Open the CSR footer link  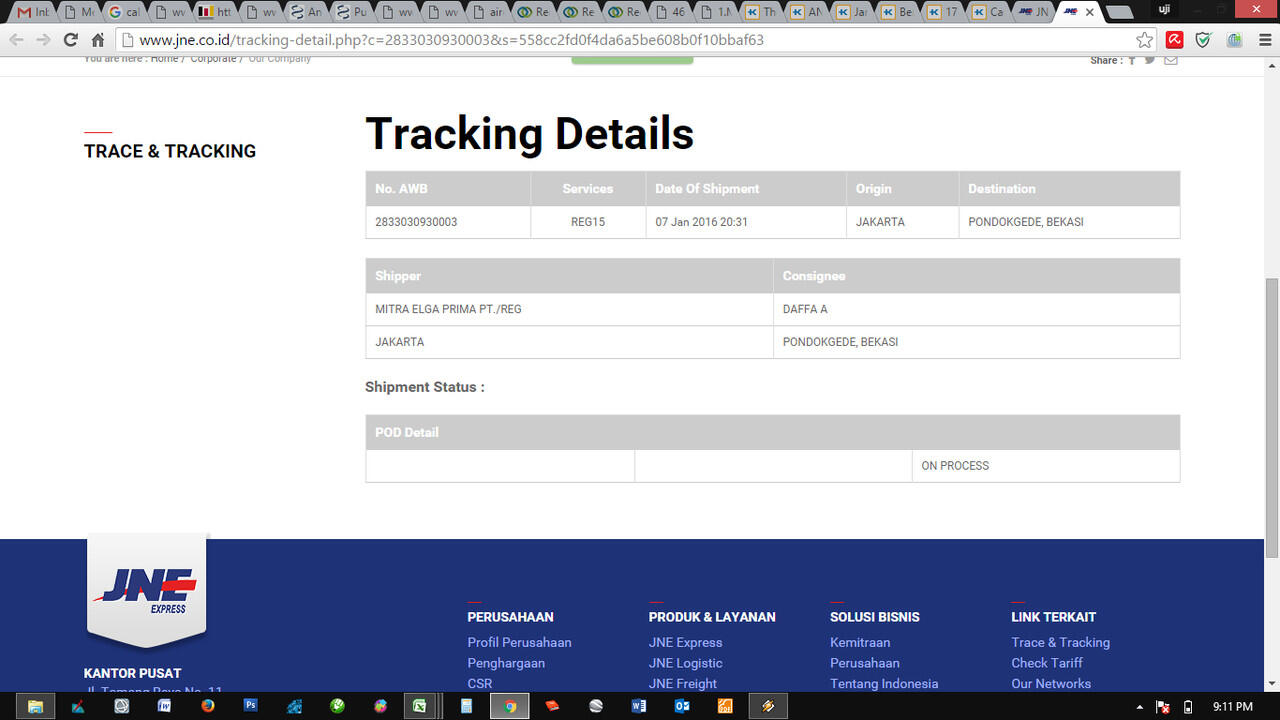(480, 684)
